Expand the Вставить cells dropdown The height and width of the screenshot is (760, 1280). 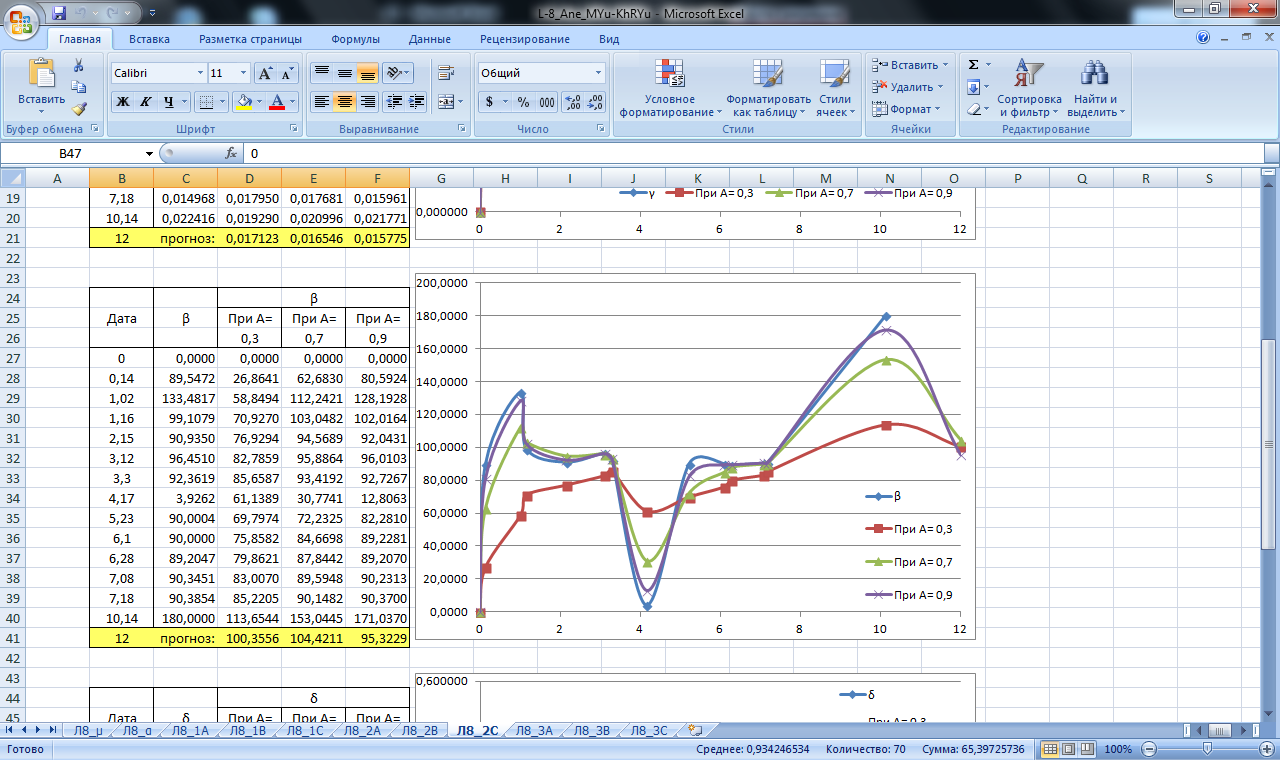click(945, 65)
